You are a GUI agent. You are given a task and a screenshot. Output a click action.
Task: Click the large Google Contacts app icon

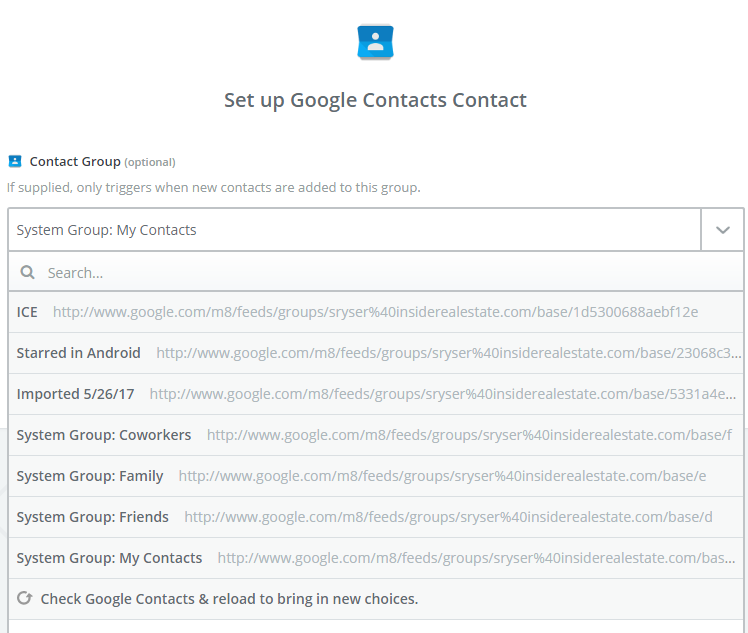pyautogui.click(x=375, y=42)
